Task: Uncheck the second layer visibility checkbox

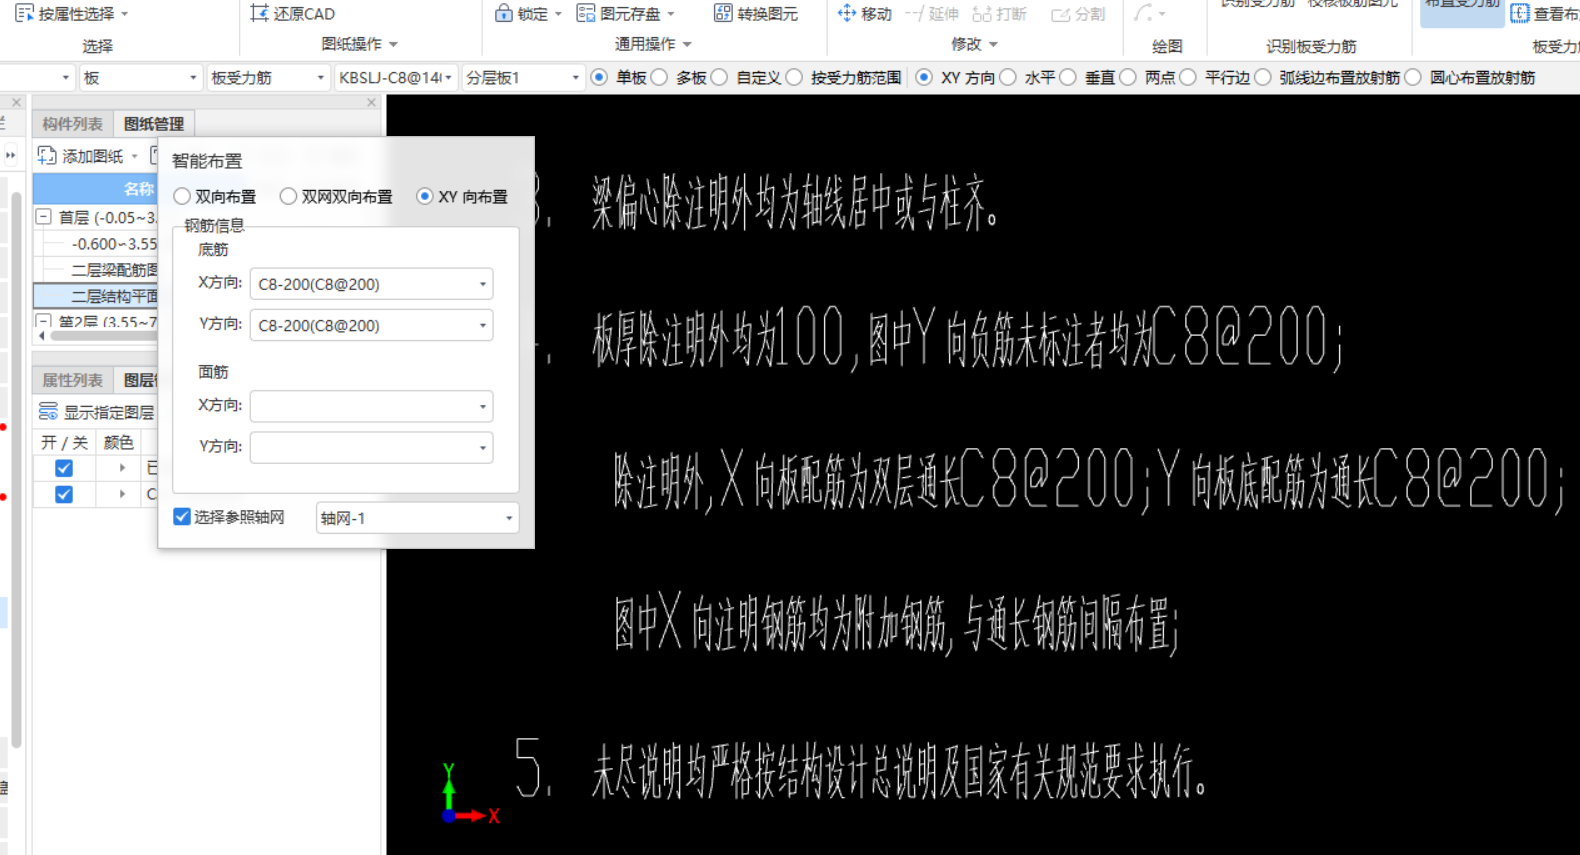Action: [64, 494]
